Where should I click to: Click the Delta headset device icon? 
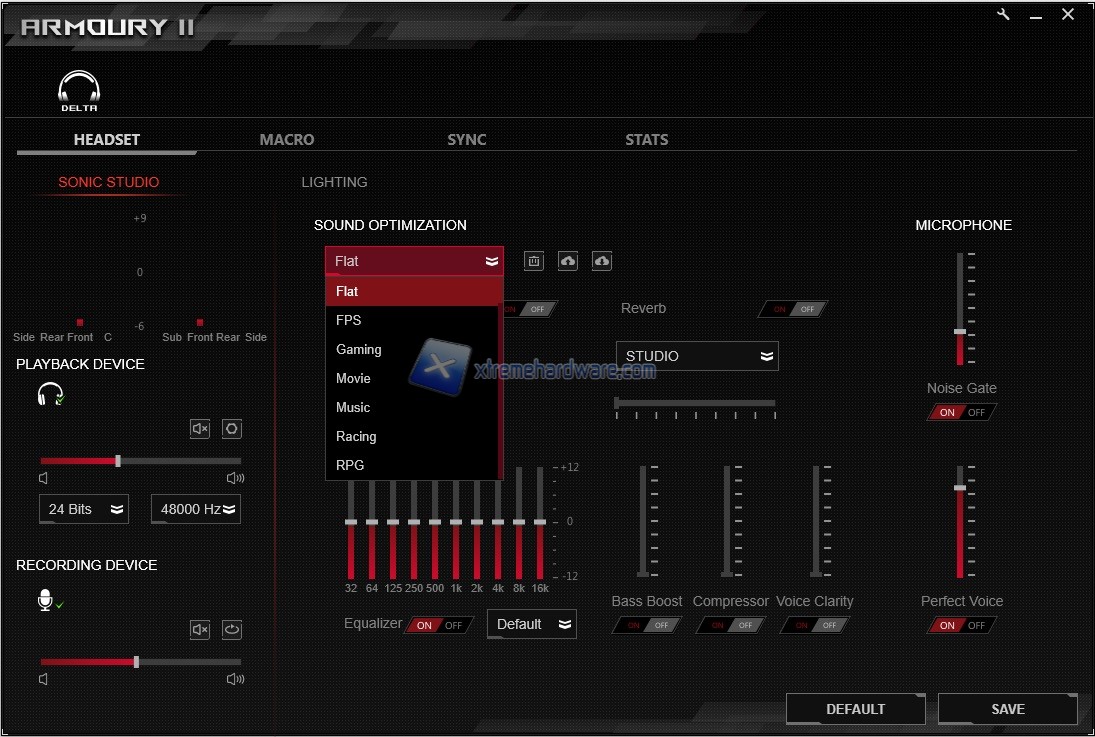pyautogui.click(x=78, y=90)
